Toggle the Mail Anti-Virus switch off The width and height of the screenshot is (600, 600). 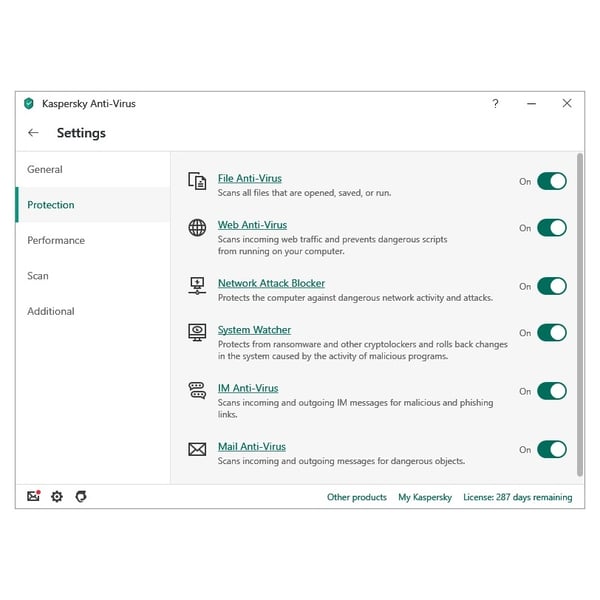click(x=551, y=449)
